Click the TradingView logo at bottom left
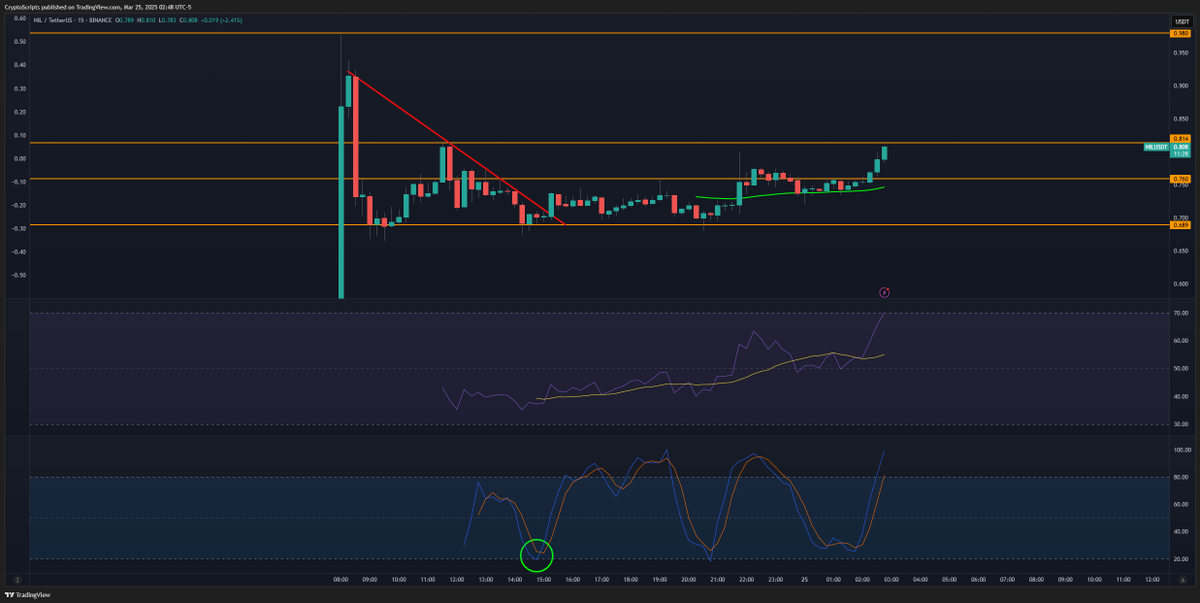 tap(27, 595)
